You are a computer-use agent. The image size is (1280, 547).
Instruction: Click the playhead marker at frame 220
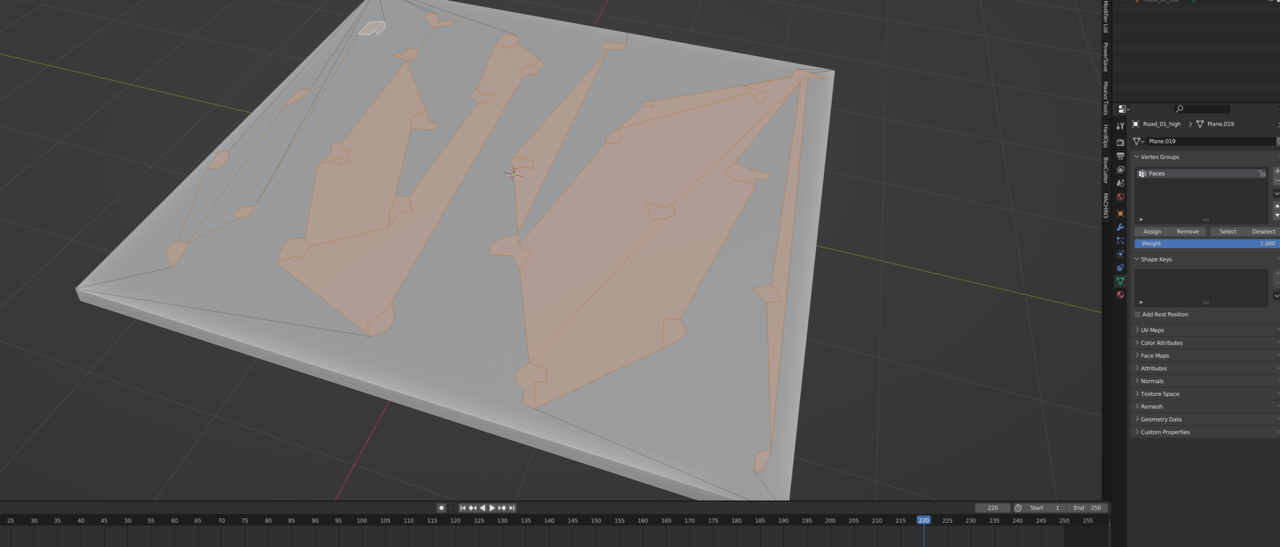pos(923,520)
